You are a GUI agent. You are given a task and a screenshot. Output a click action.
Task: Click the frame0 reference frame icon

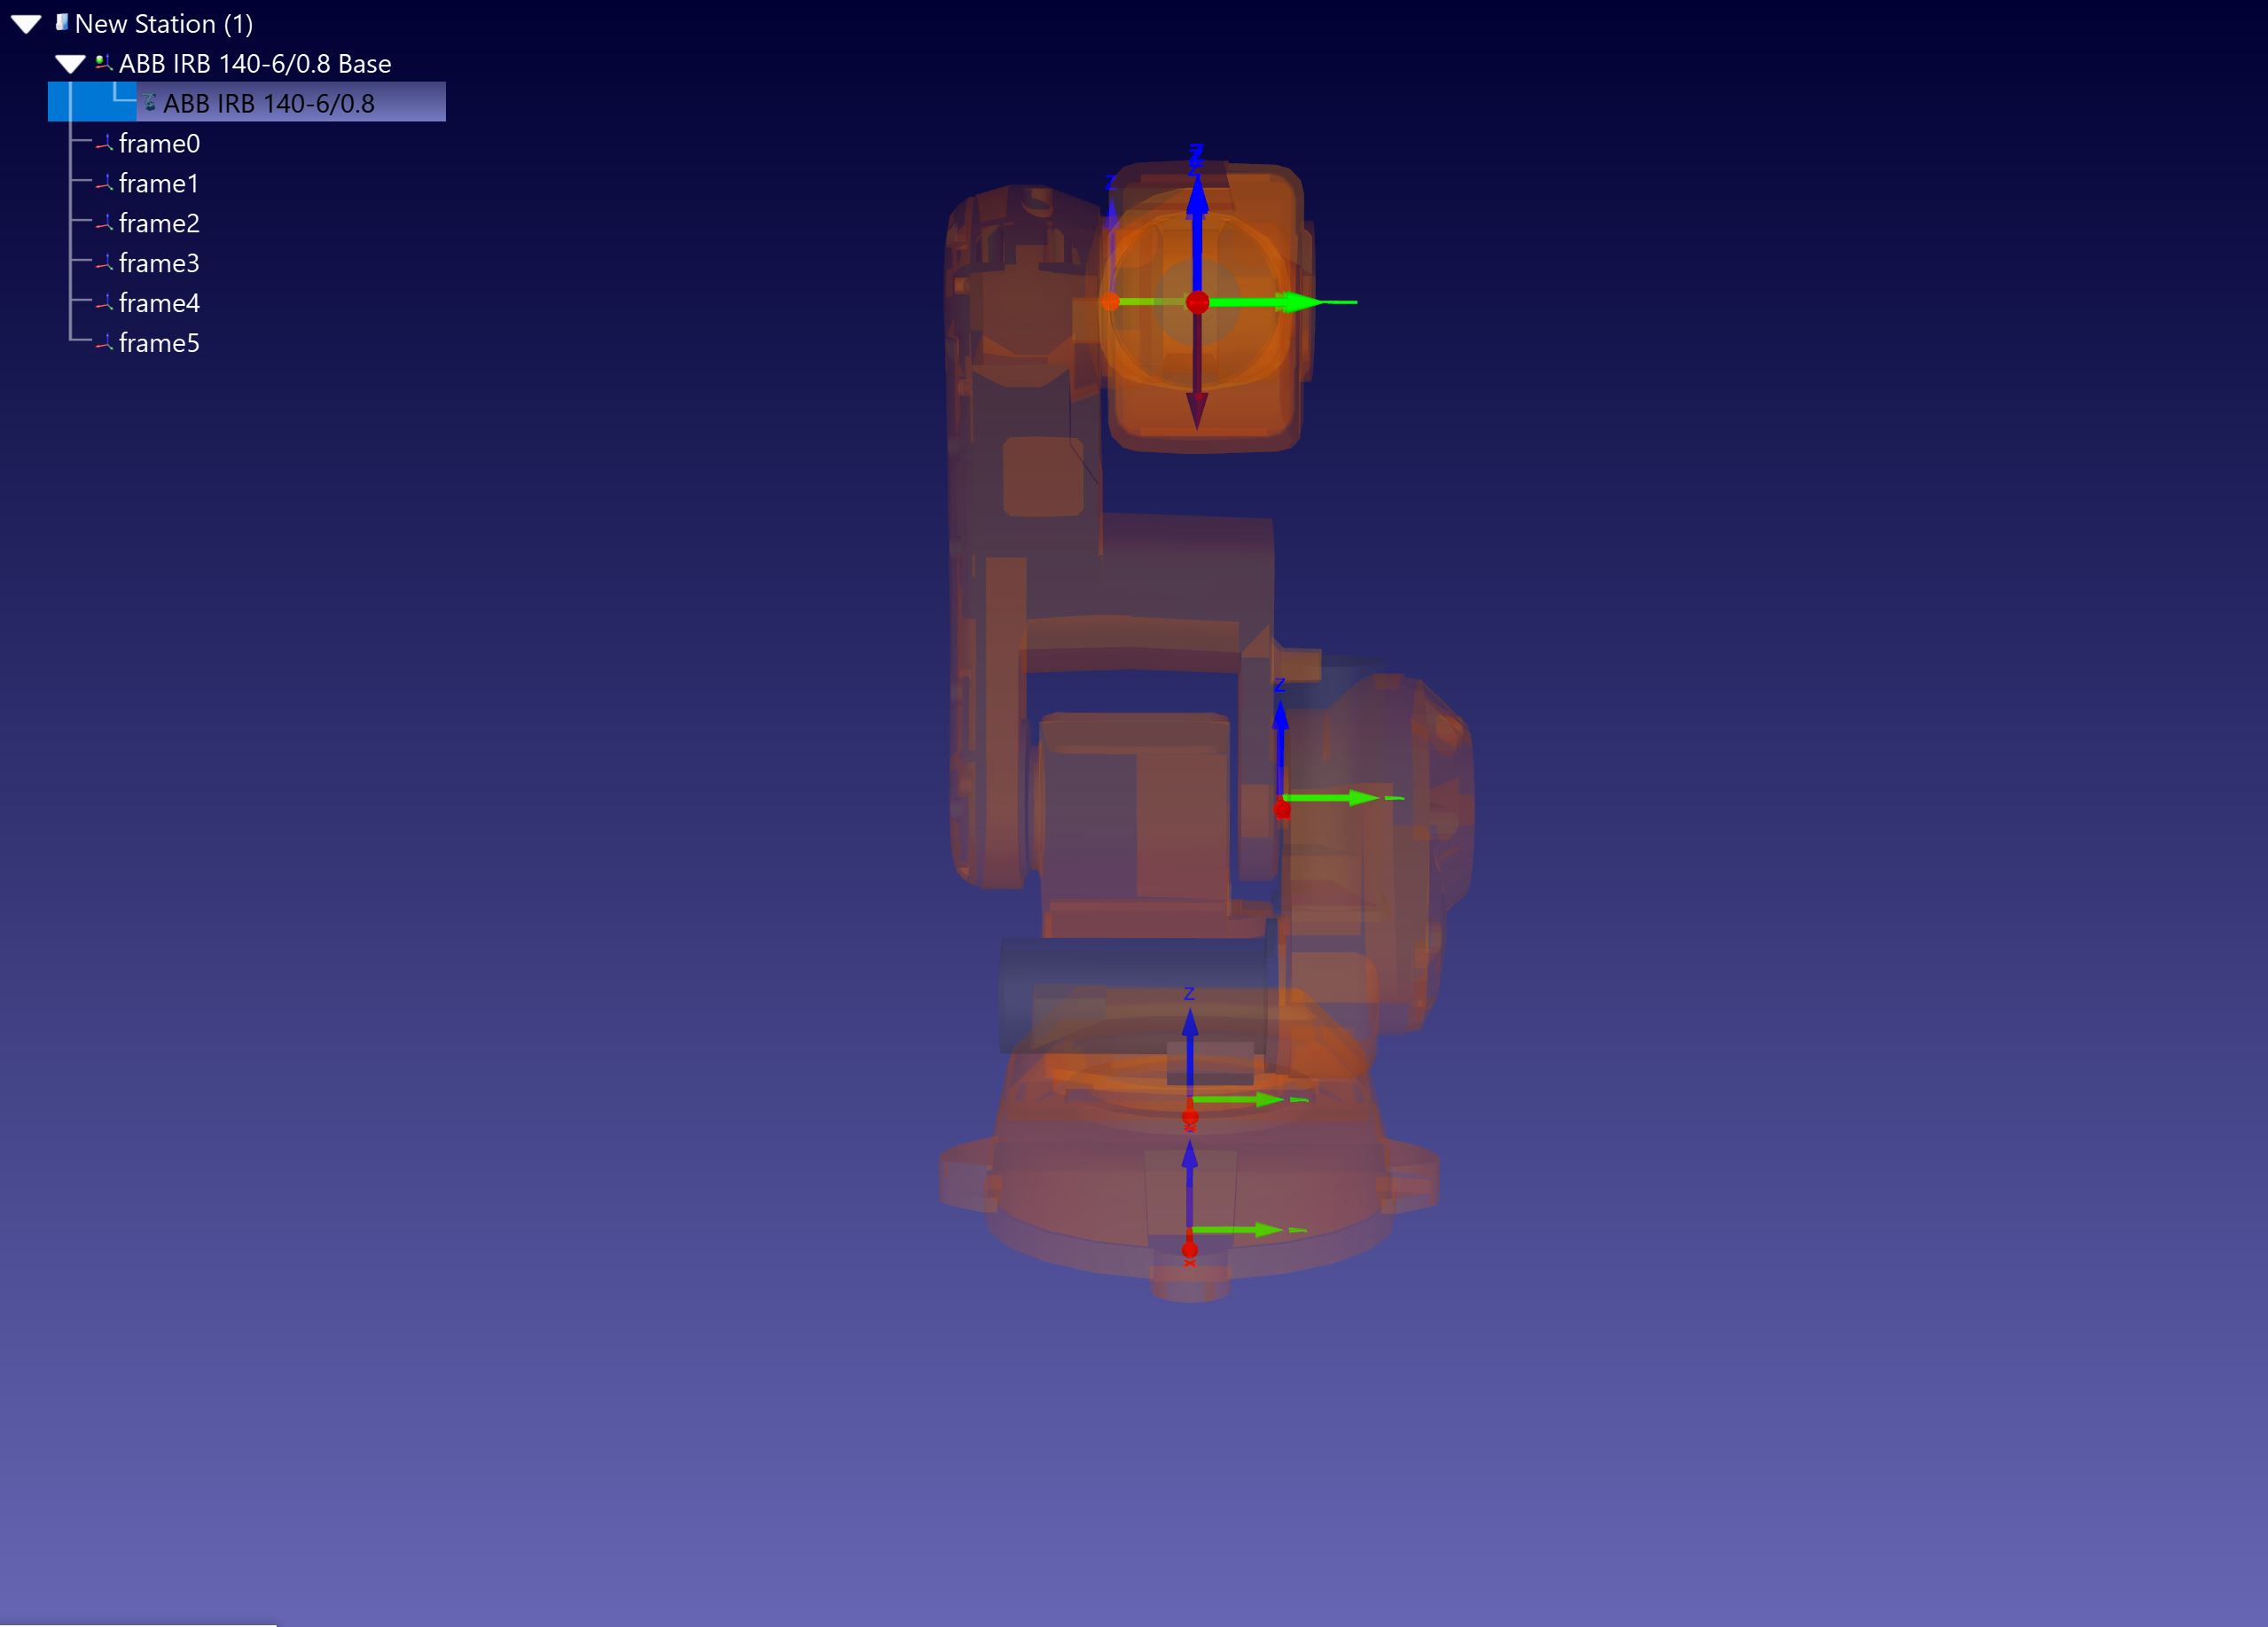tap(104, 143)
